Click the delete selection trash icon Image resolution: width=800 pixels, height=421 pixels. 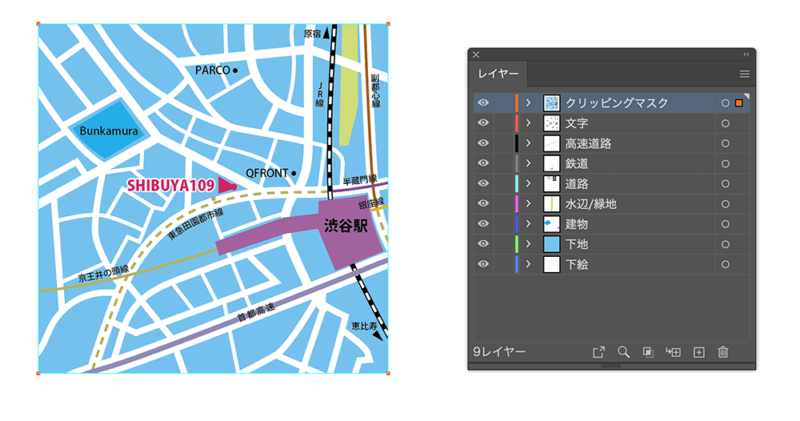click(723, 352)
